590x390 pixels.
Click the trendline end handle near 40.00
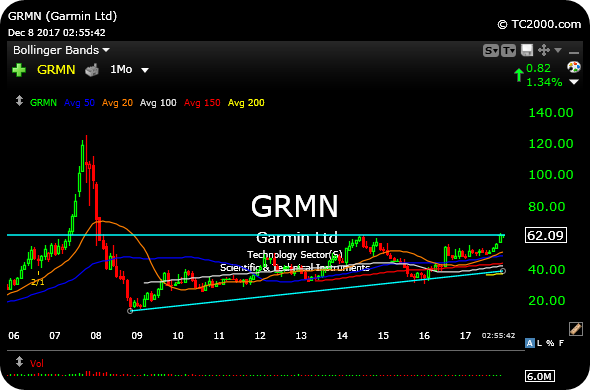[503, 271]
